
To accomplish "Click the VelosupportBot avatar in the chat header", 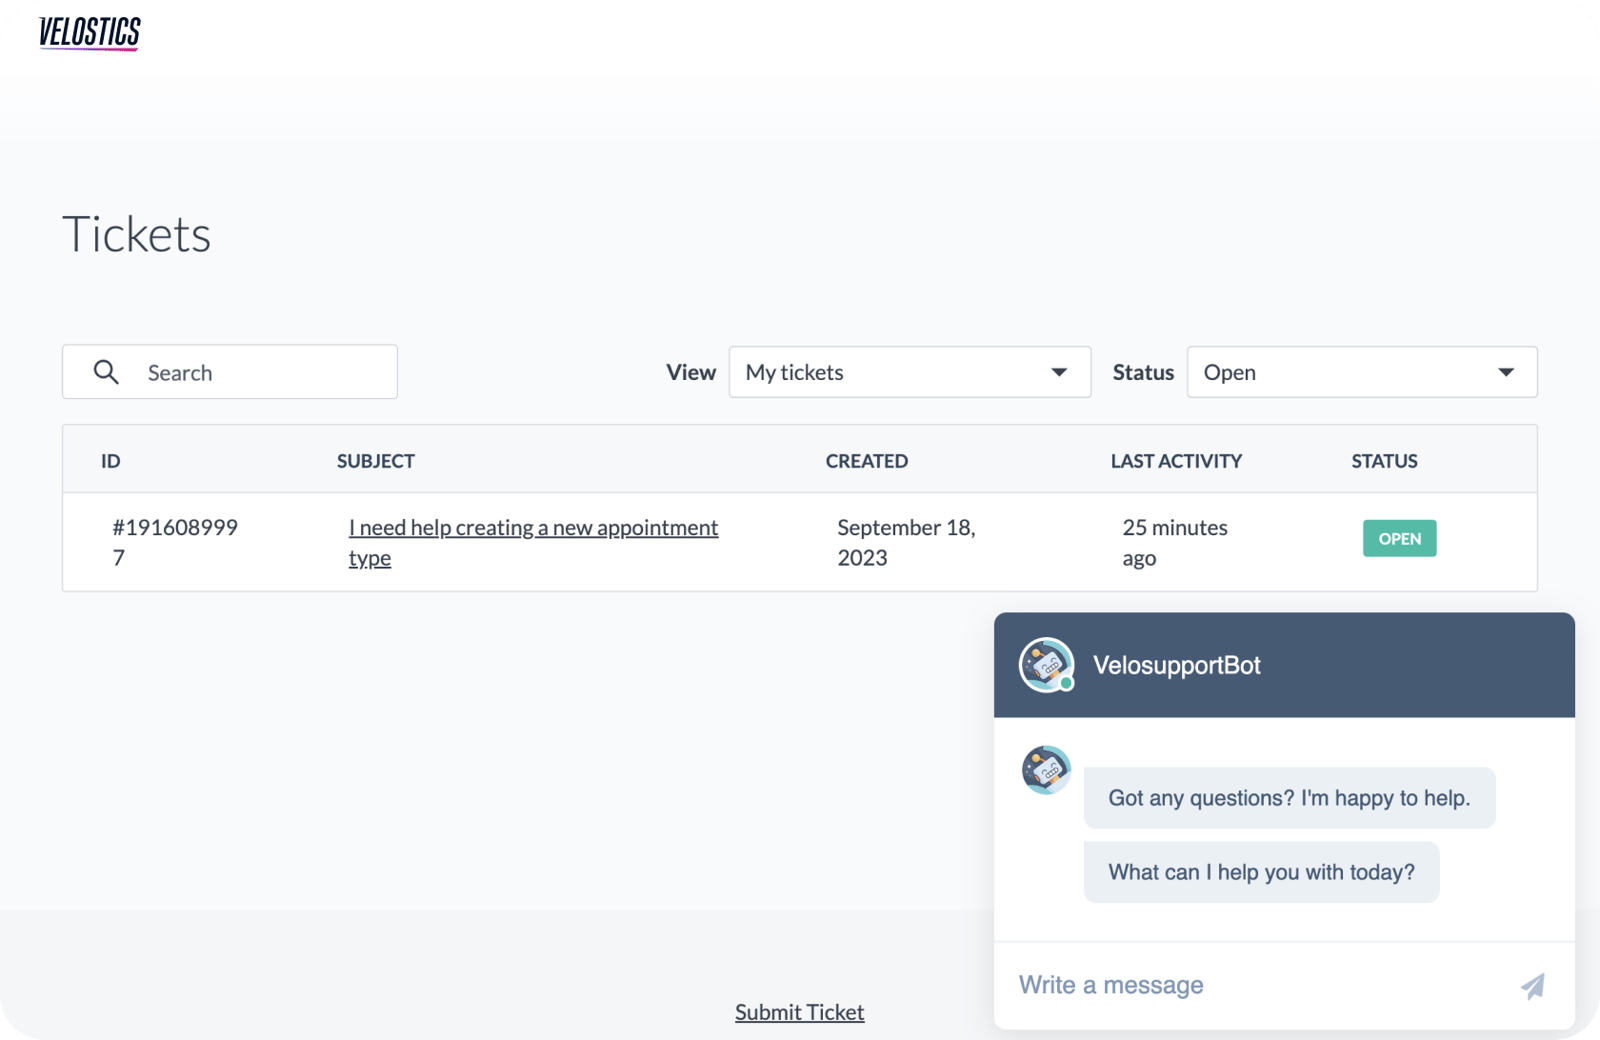I will (1044, 664).
